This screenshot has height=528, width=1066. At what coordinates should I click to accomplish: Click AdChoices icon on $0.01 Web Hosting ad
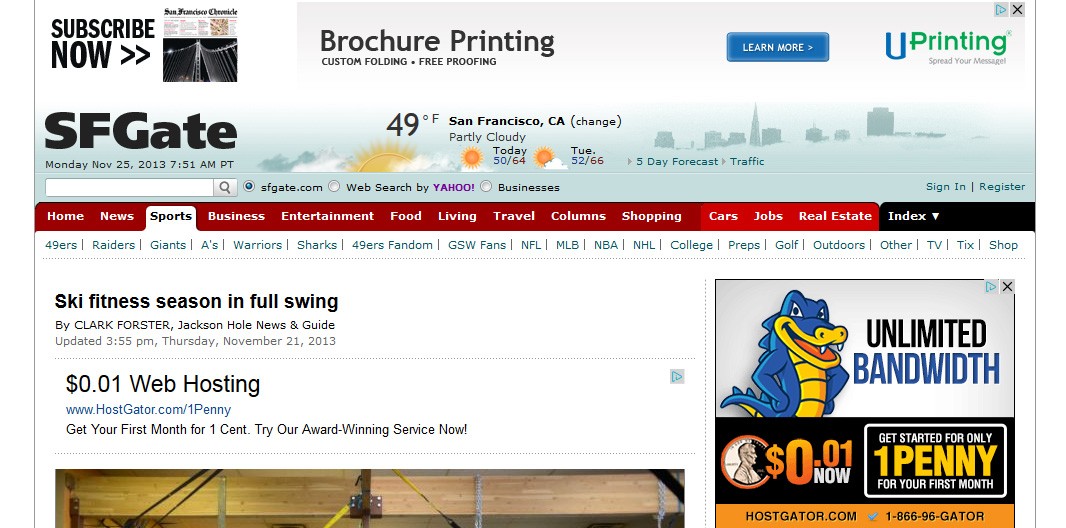pyautogui.click(x=677, y=376)
